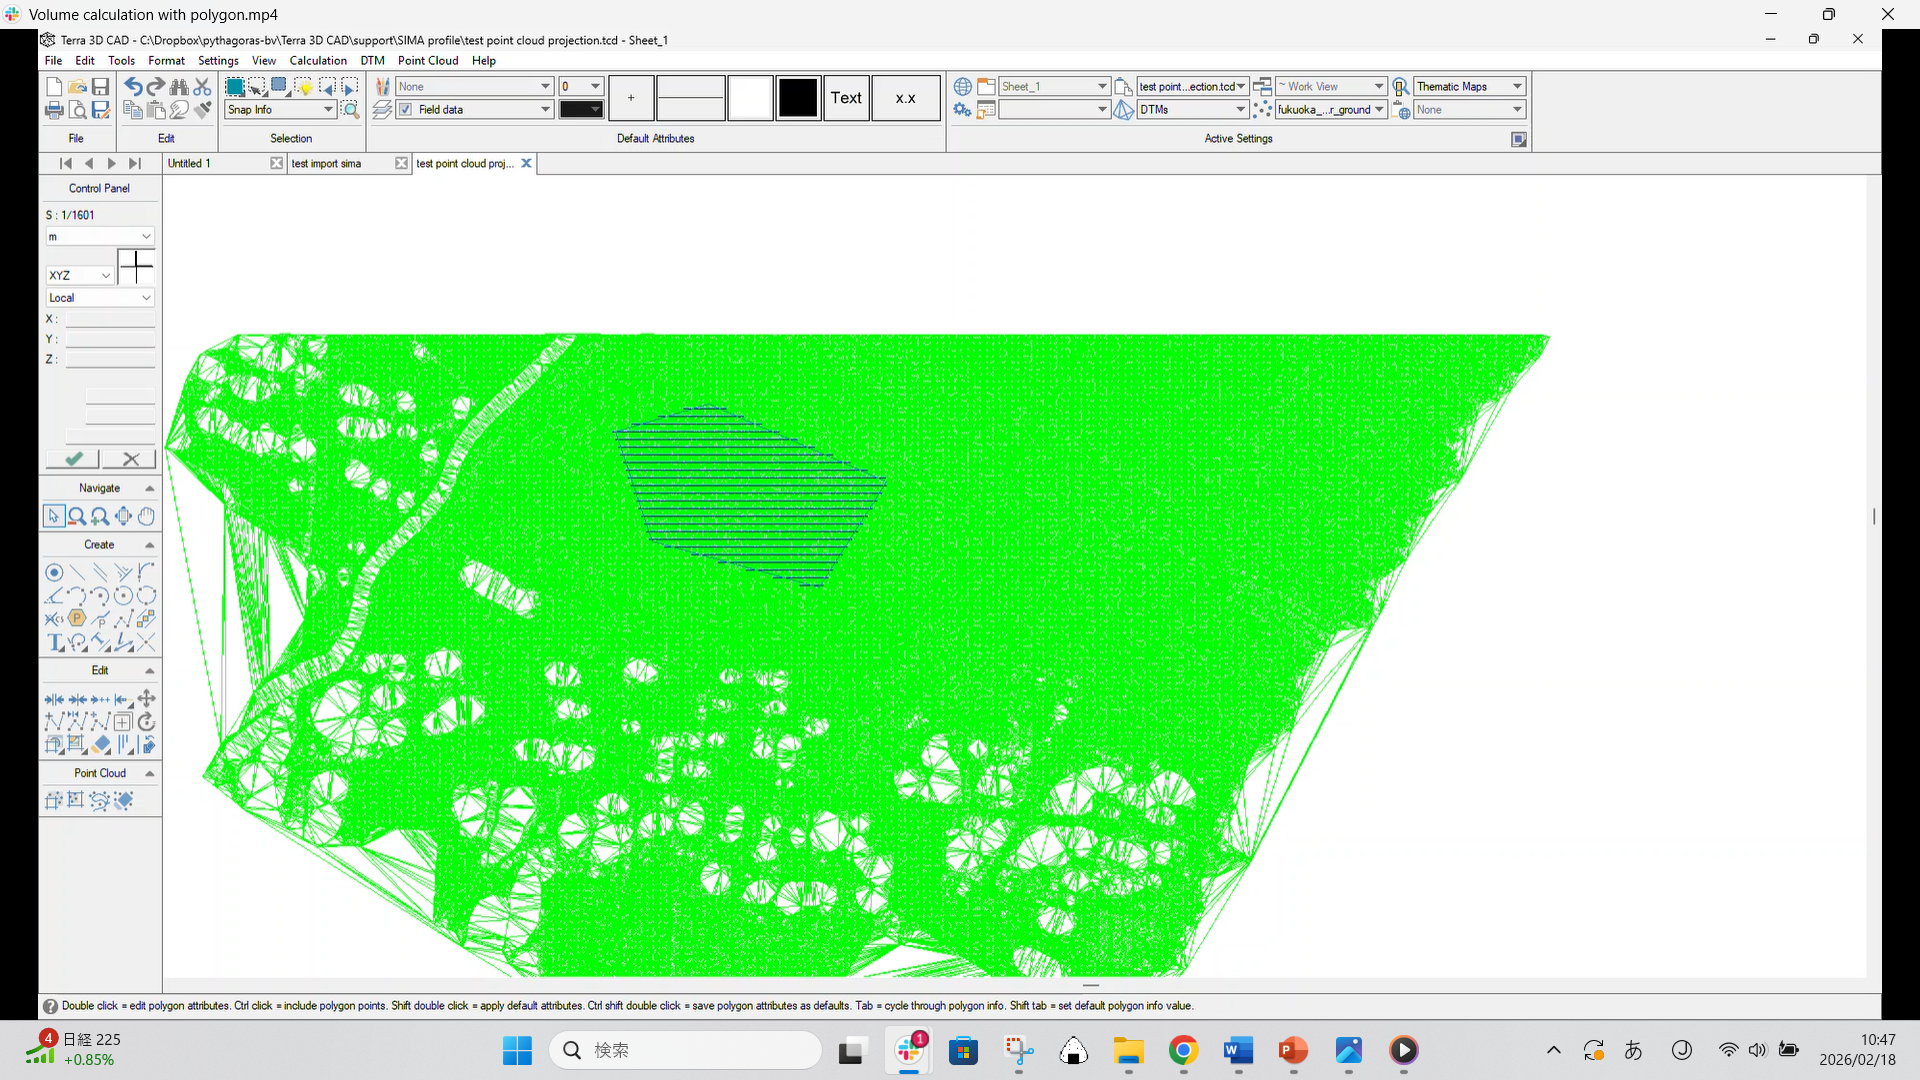Open the XYZ coordinate mode dropdown
1920x1080 pixels.
pyautogui.click(x=106, y=275)
